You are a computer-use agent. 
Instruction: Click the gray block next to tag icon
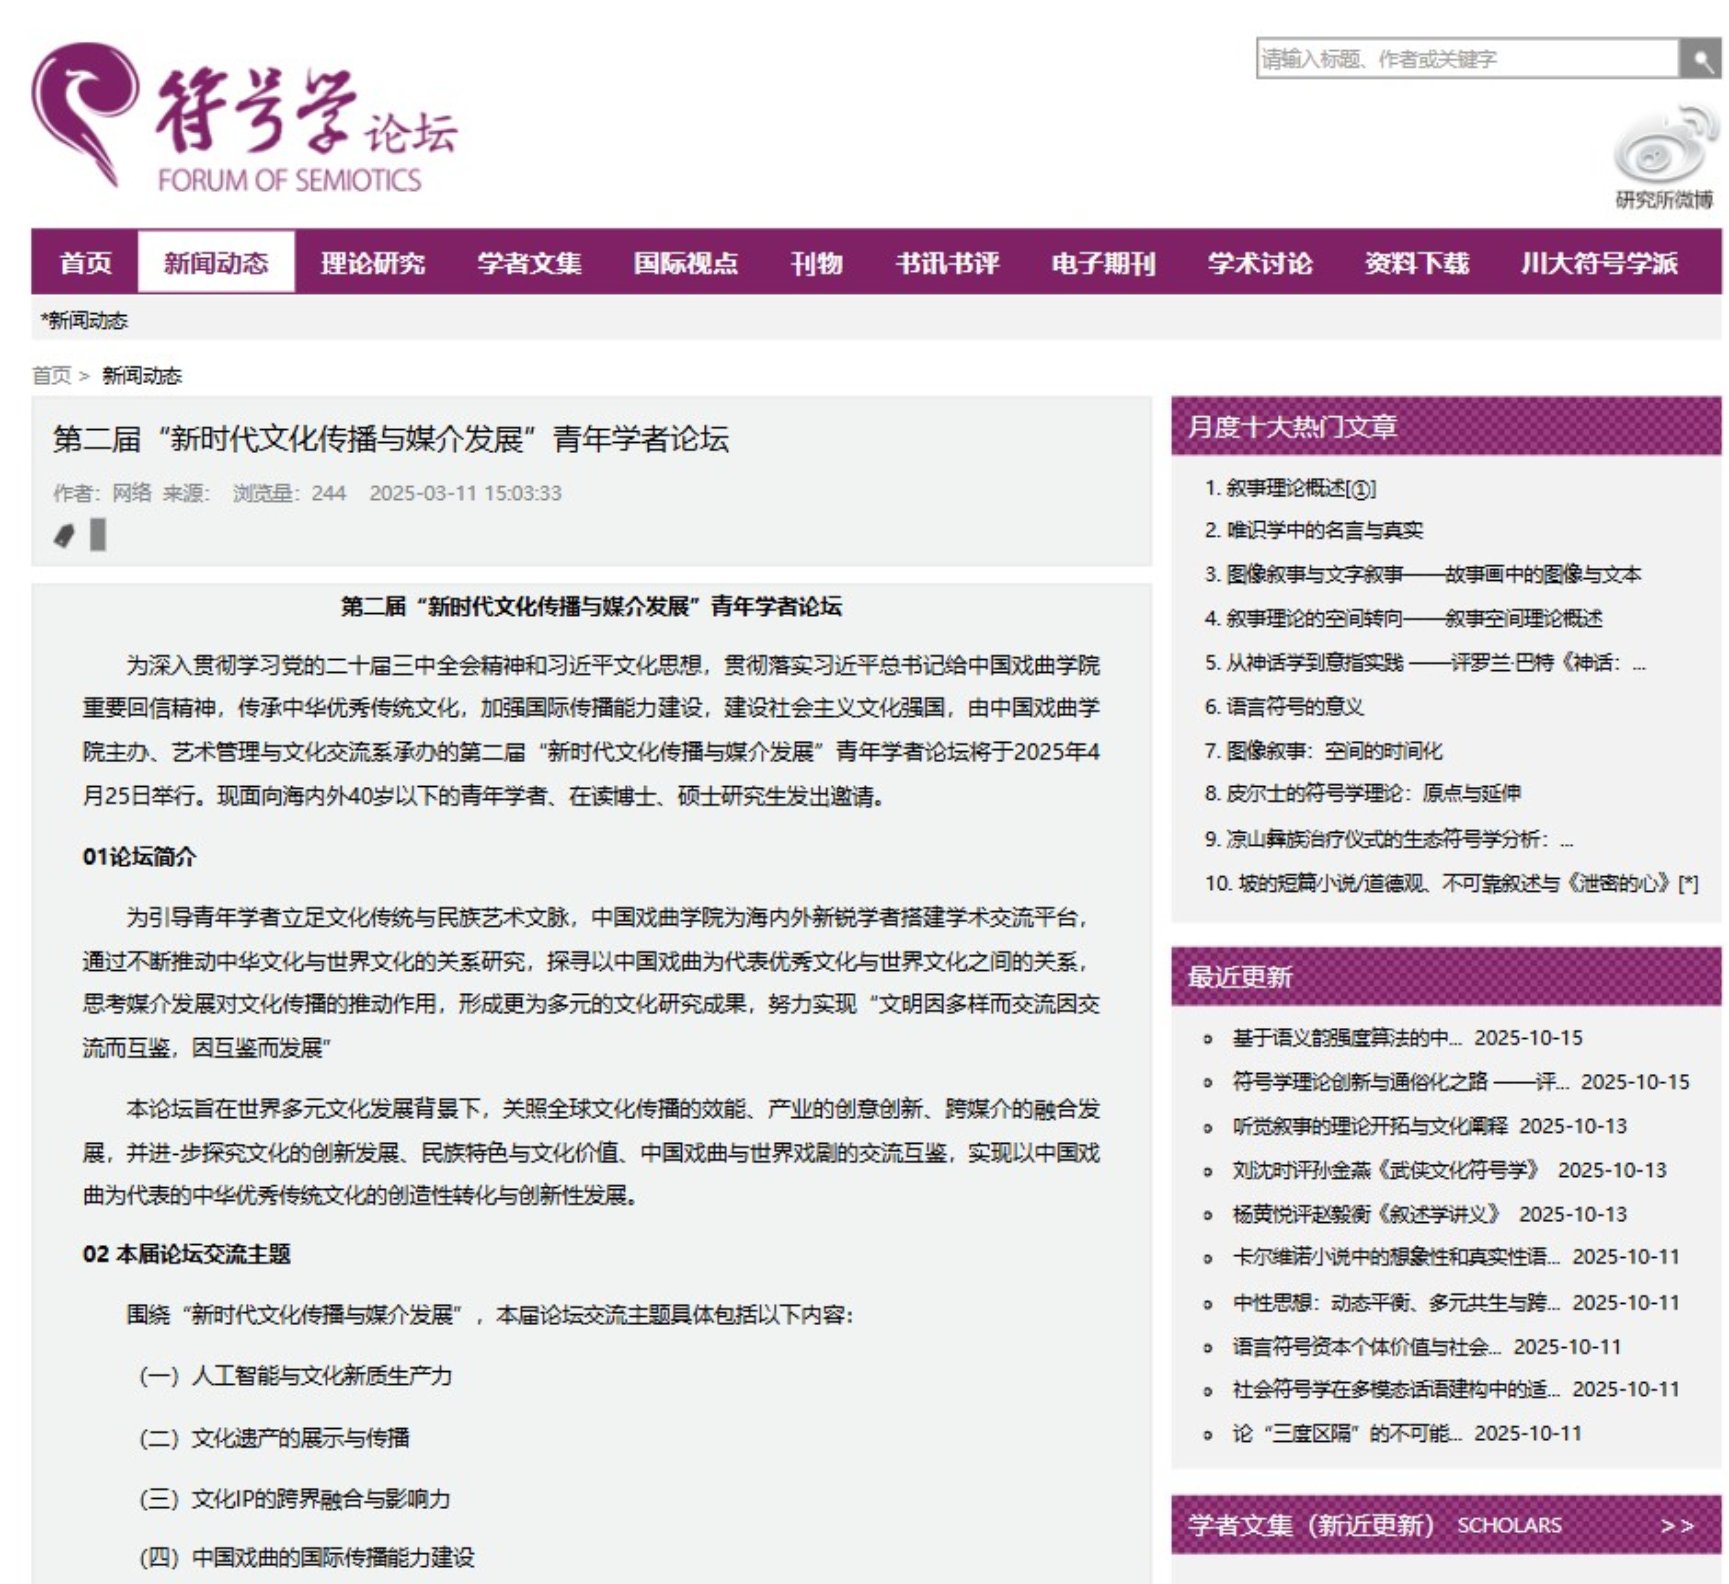[98, 535]
